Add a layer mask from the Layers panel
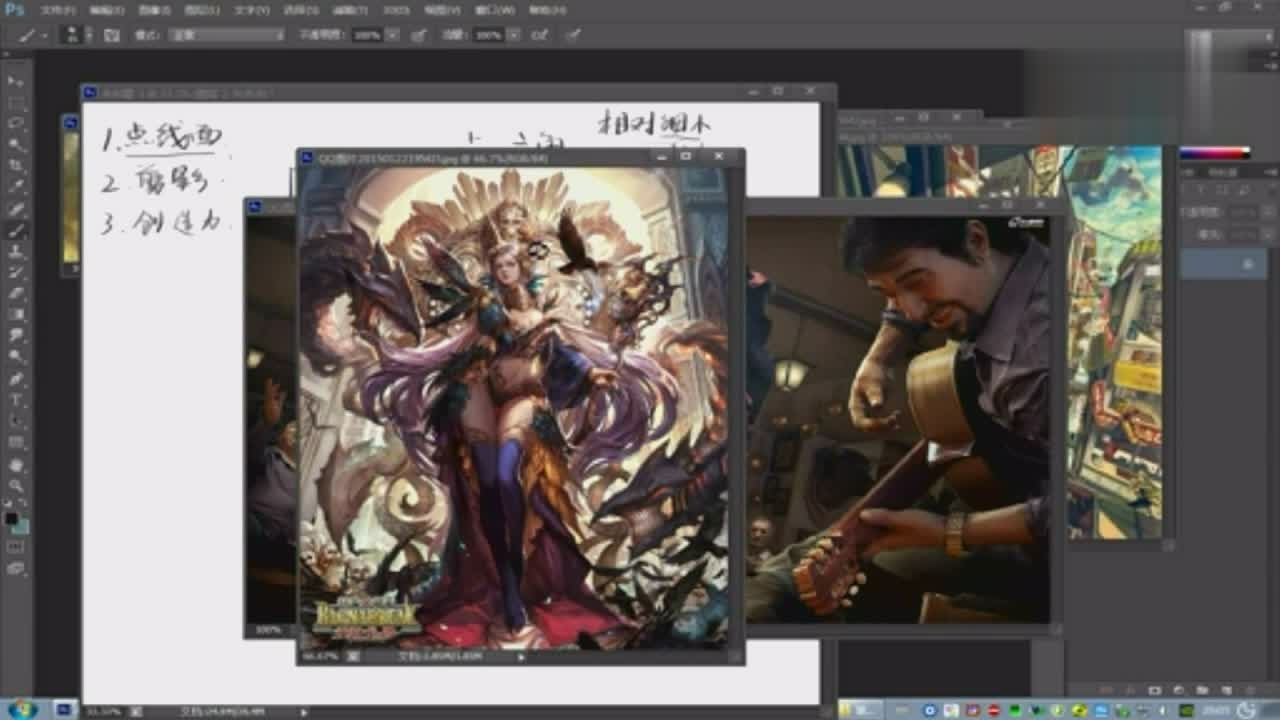1280x720 pixels. click(1155, 690)
